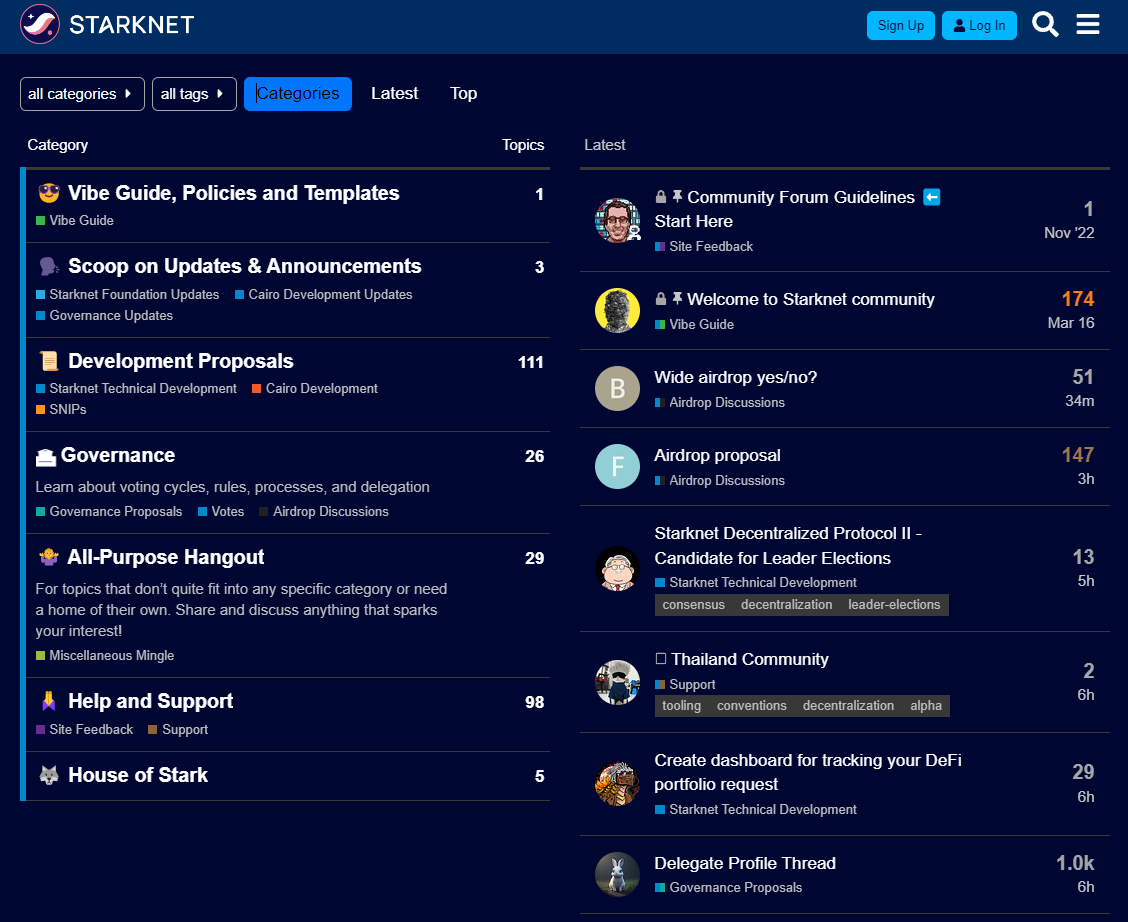Open the all categories dropdown
Viewport: 1128px width, 922px height.
(82, 94)
